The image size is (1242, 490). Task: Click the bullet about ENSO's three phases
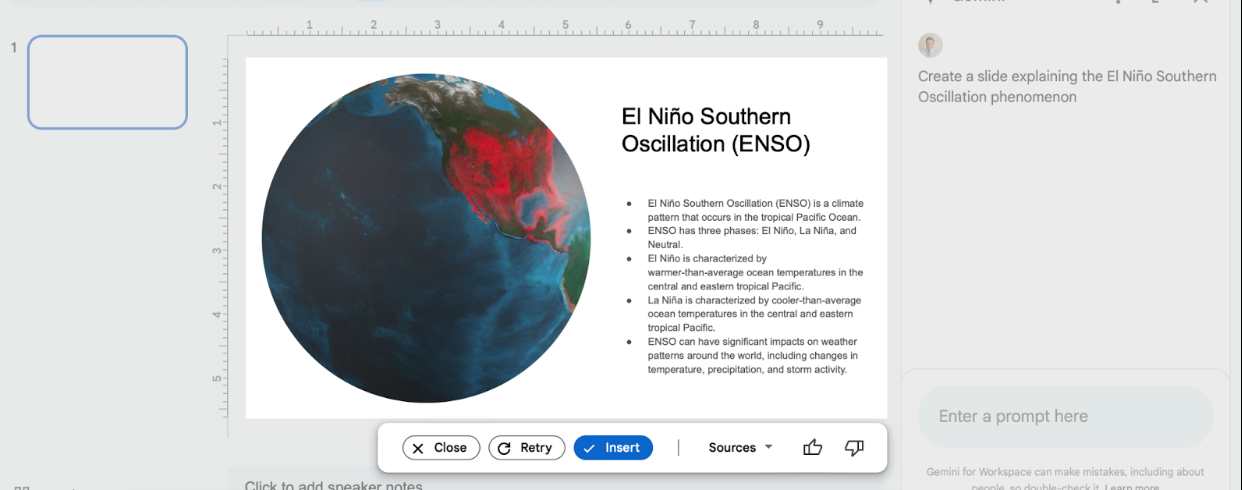[x=751, y=237]
